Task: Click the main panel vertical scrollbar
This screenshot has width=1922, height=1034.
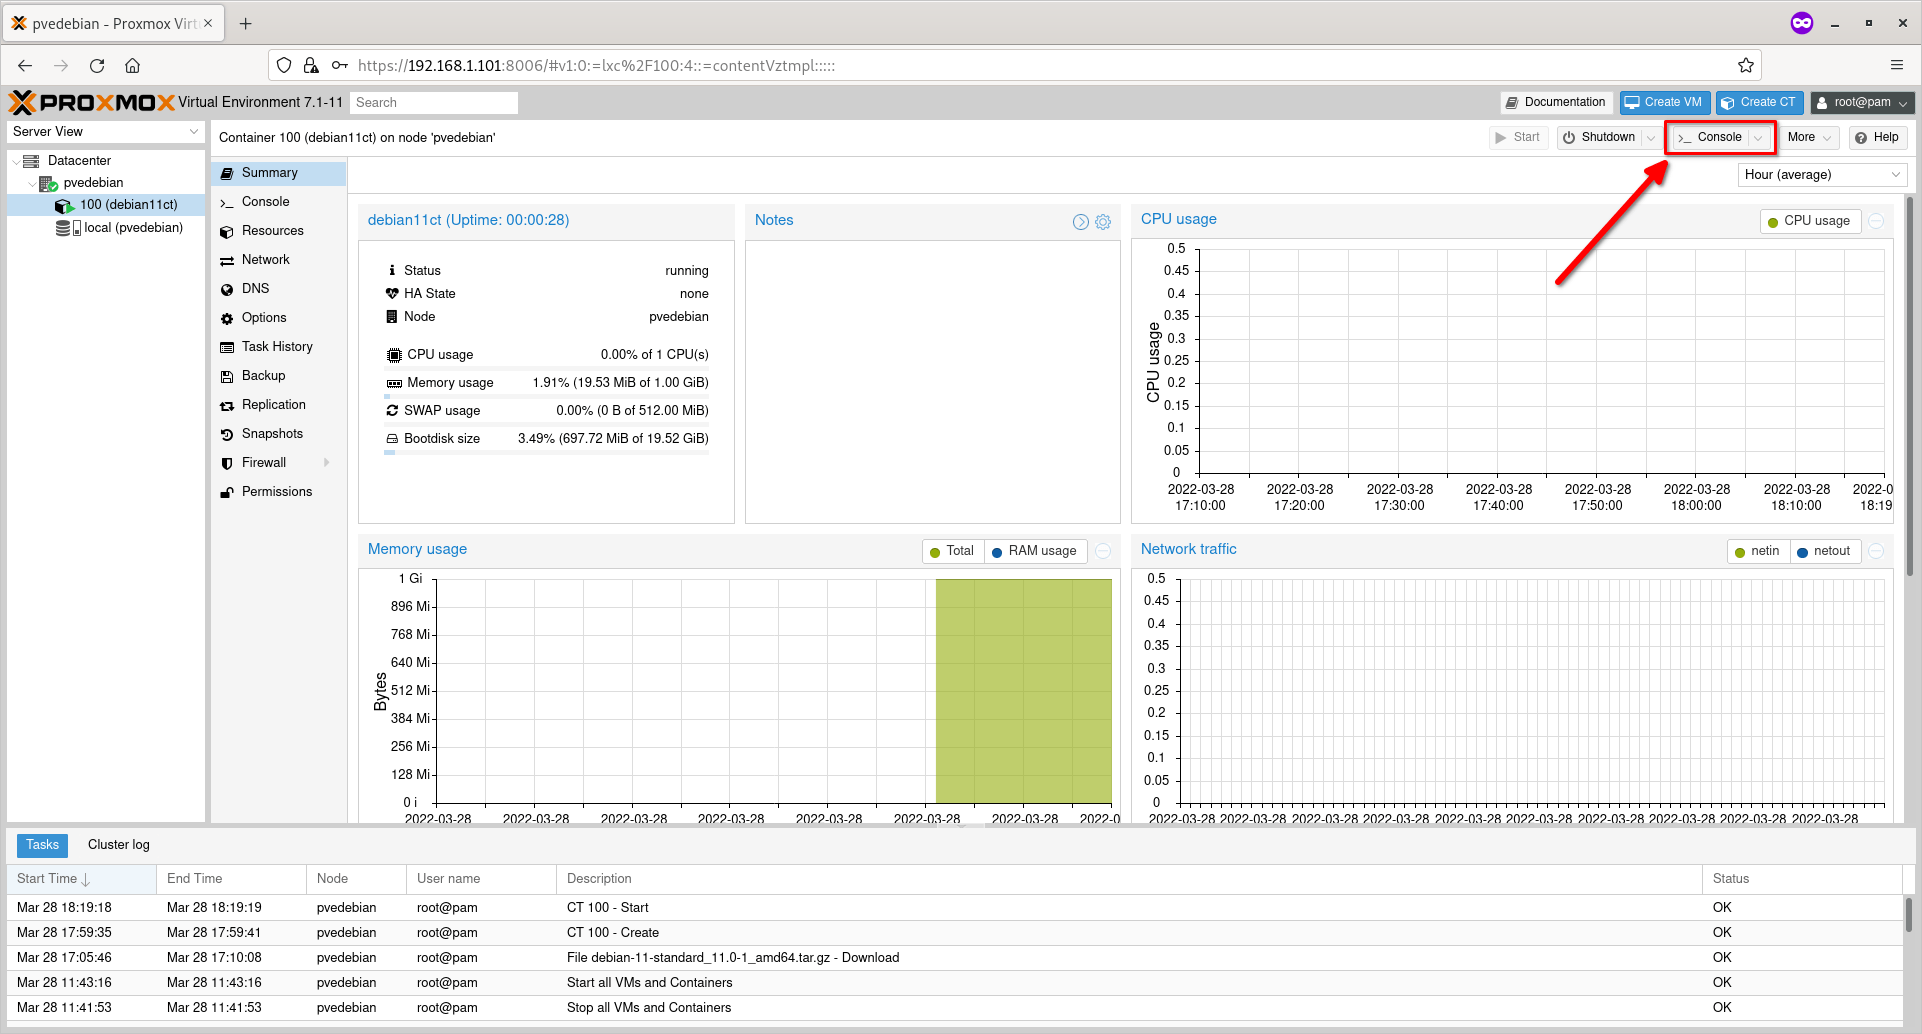Action: (1910, 385)
